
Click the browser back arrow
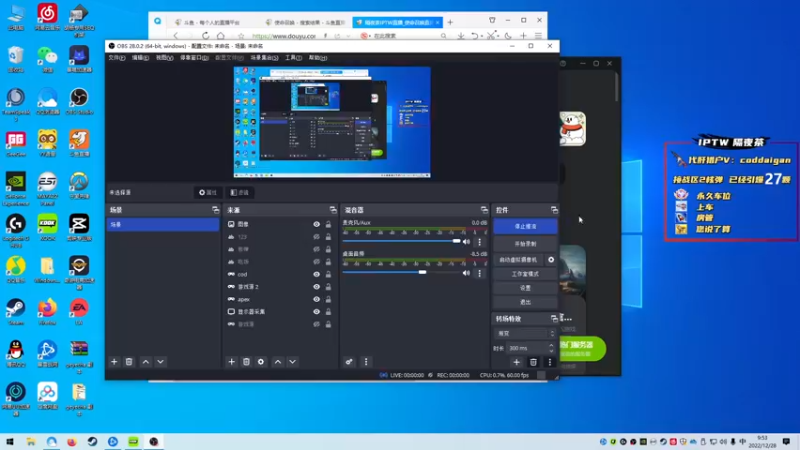click(x=176, y=36)
